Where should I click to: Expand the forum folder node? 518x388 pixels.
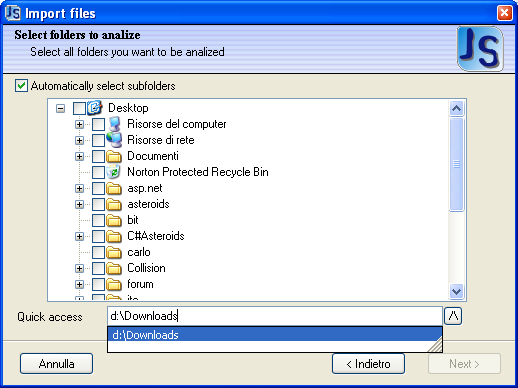tap(79, 284)
